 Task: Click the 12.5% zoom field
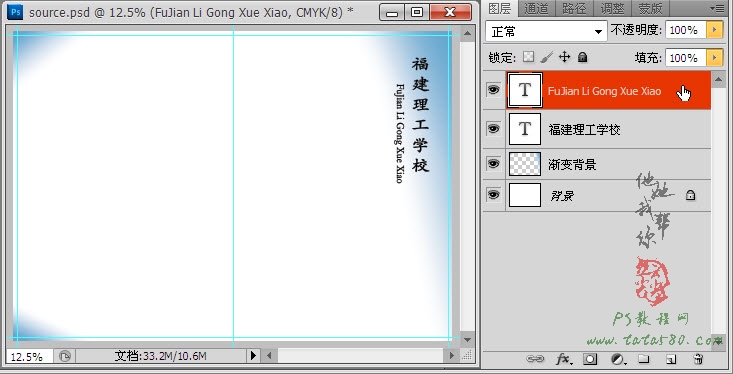pos(29,357)
